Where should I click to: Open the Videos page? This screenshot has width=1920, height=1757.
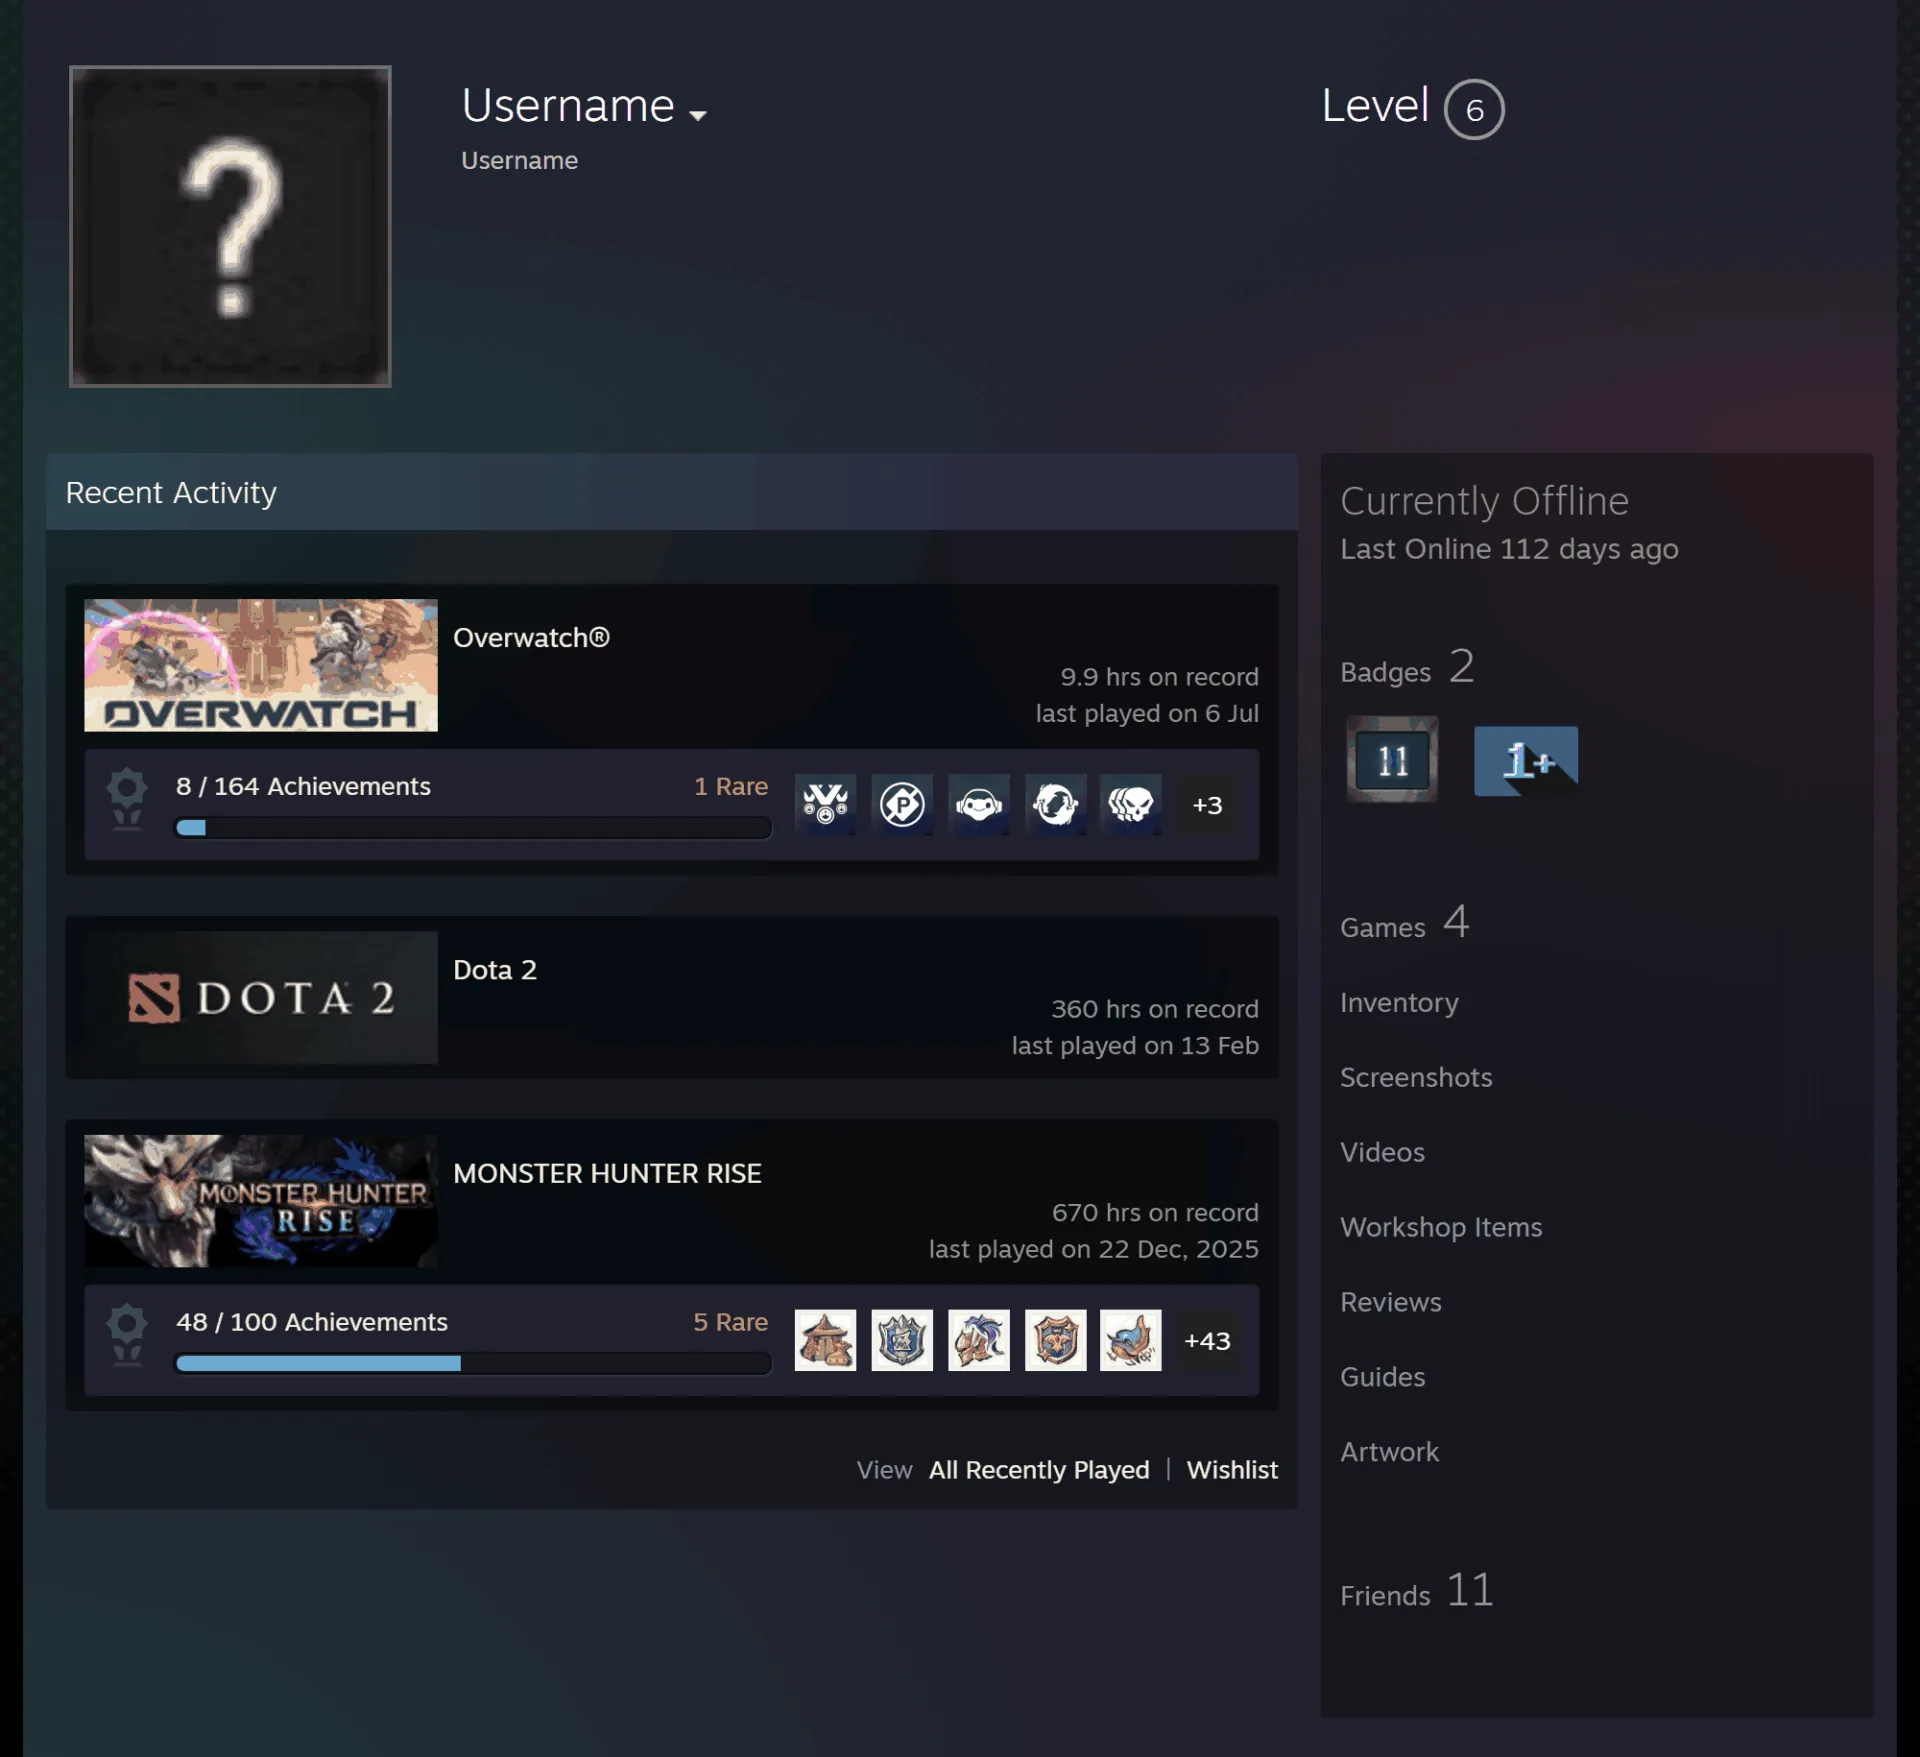pyautogui.click(x=1382, y=1152)
